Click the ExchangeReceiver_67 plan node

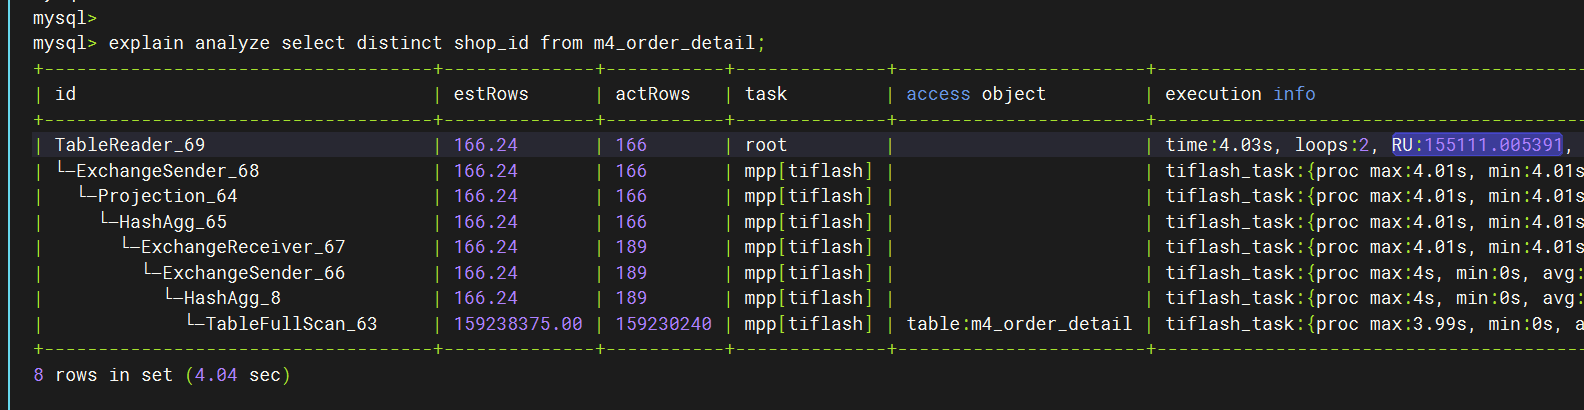pyautogui.click(x=242, y=247)
